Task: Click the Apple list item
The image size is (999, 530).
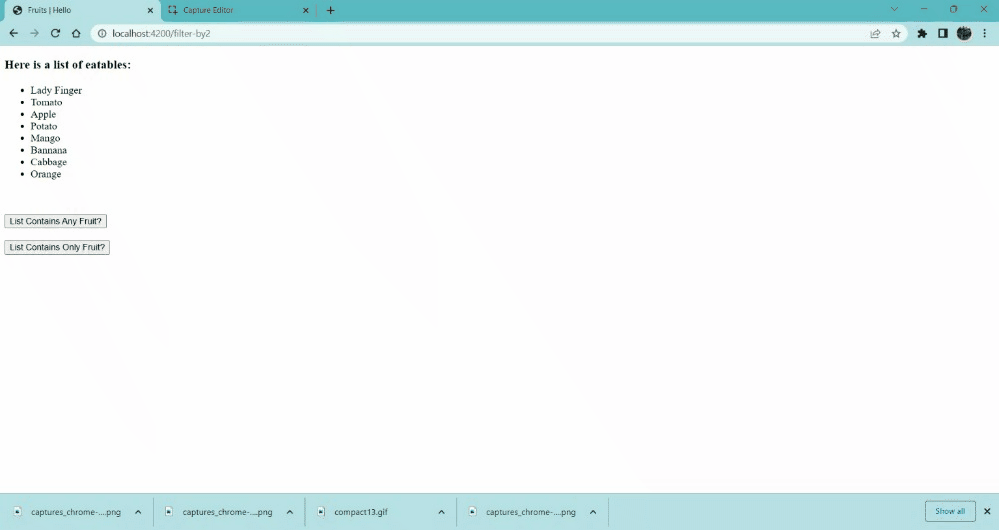Action: tap(43, 115)
